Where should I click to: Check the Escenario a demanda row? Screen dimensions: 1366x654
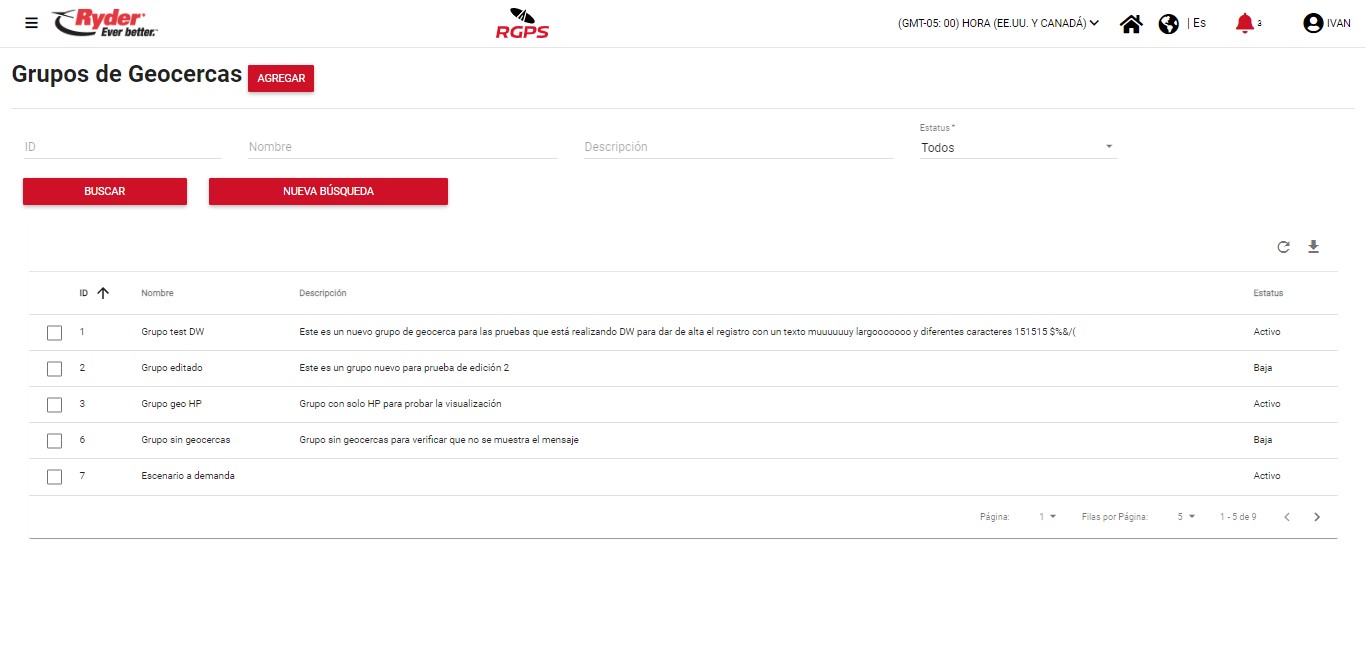pyautogui.click(x=55, y=477)
